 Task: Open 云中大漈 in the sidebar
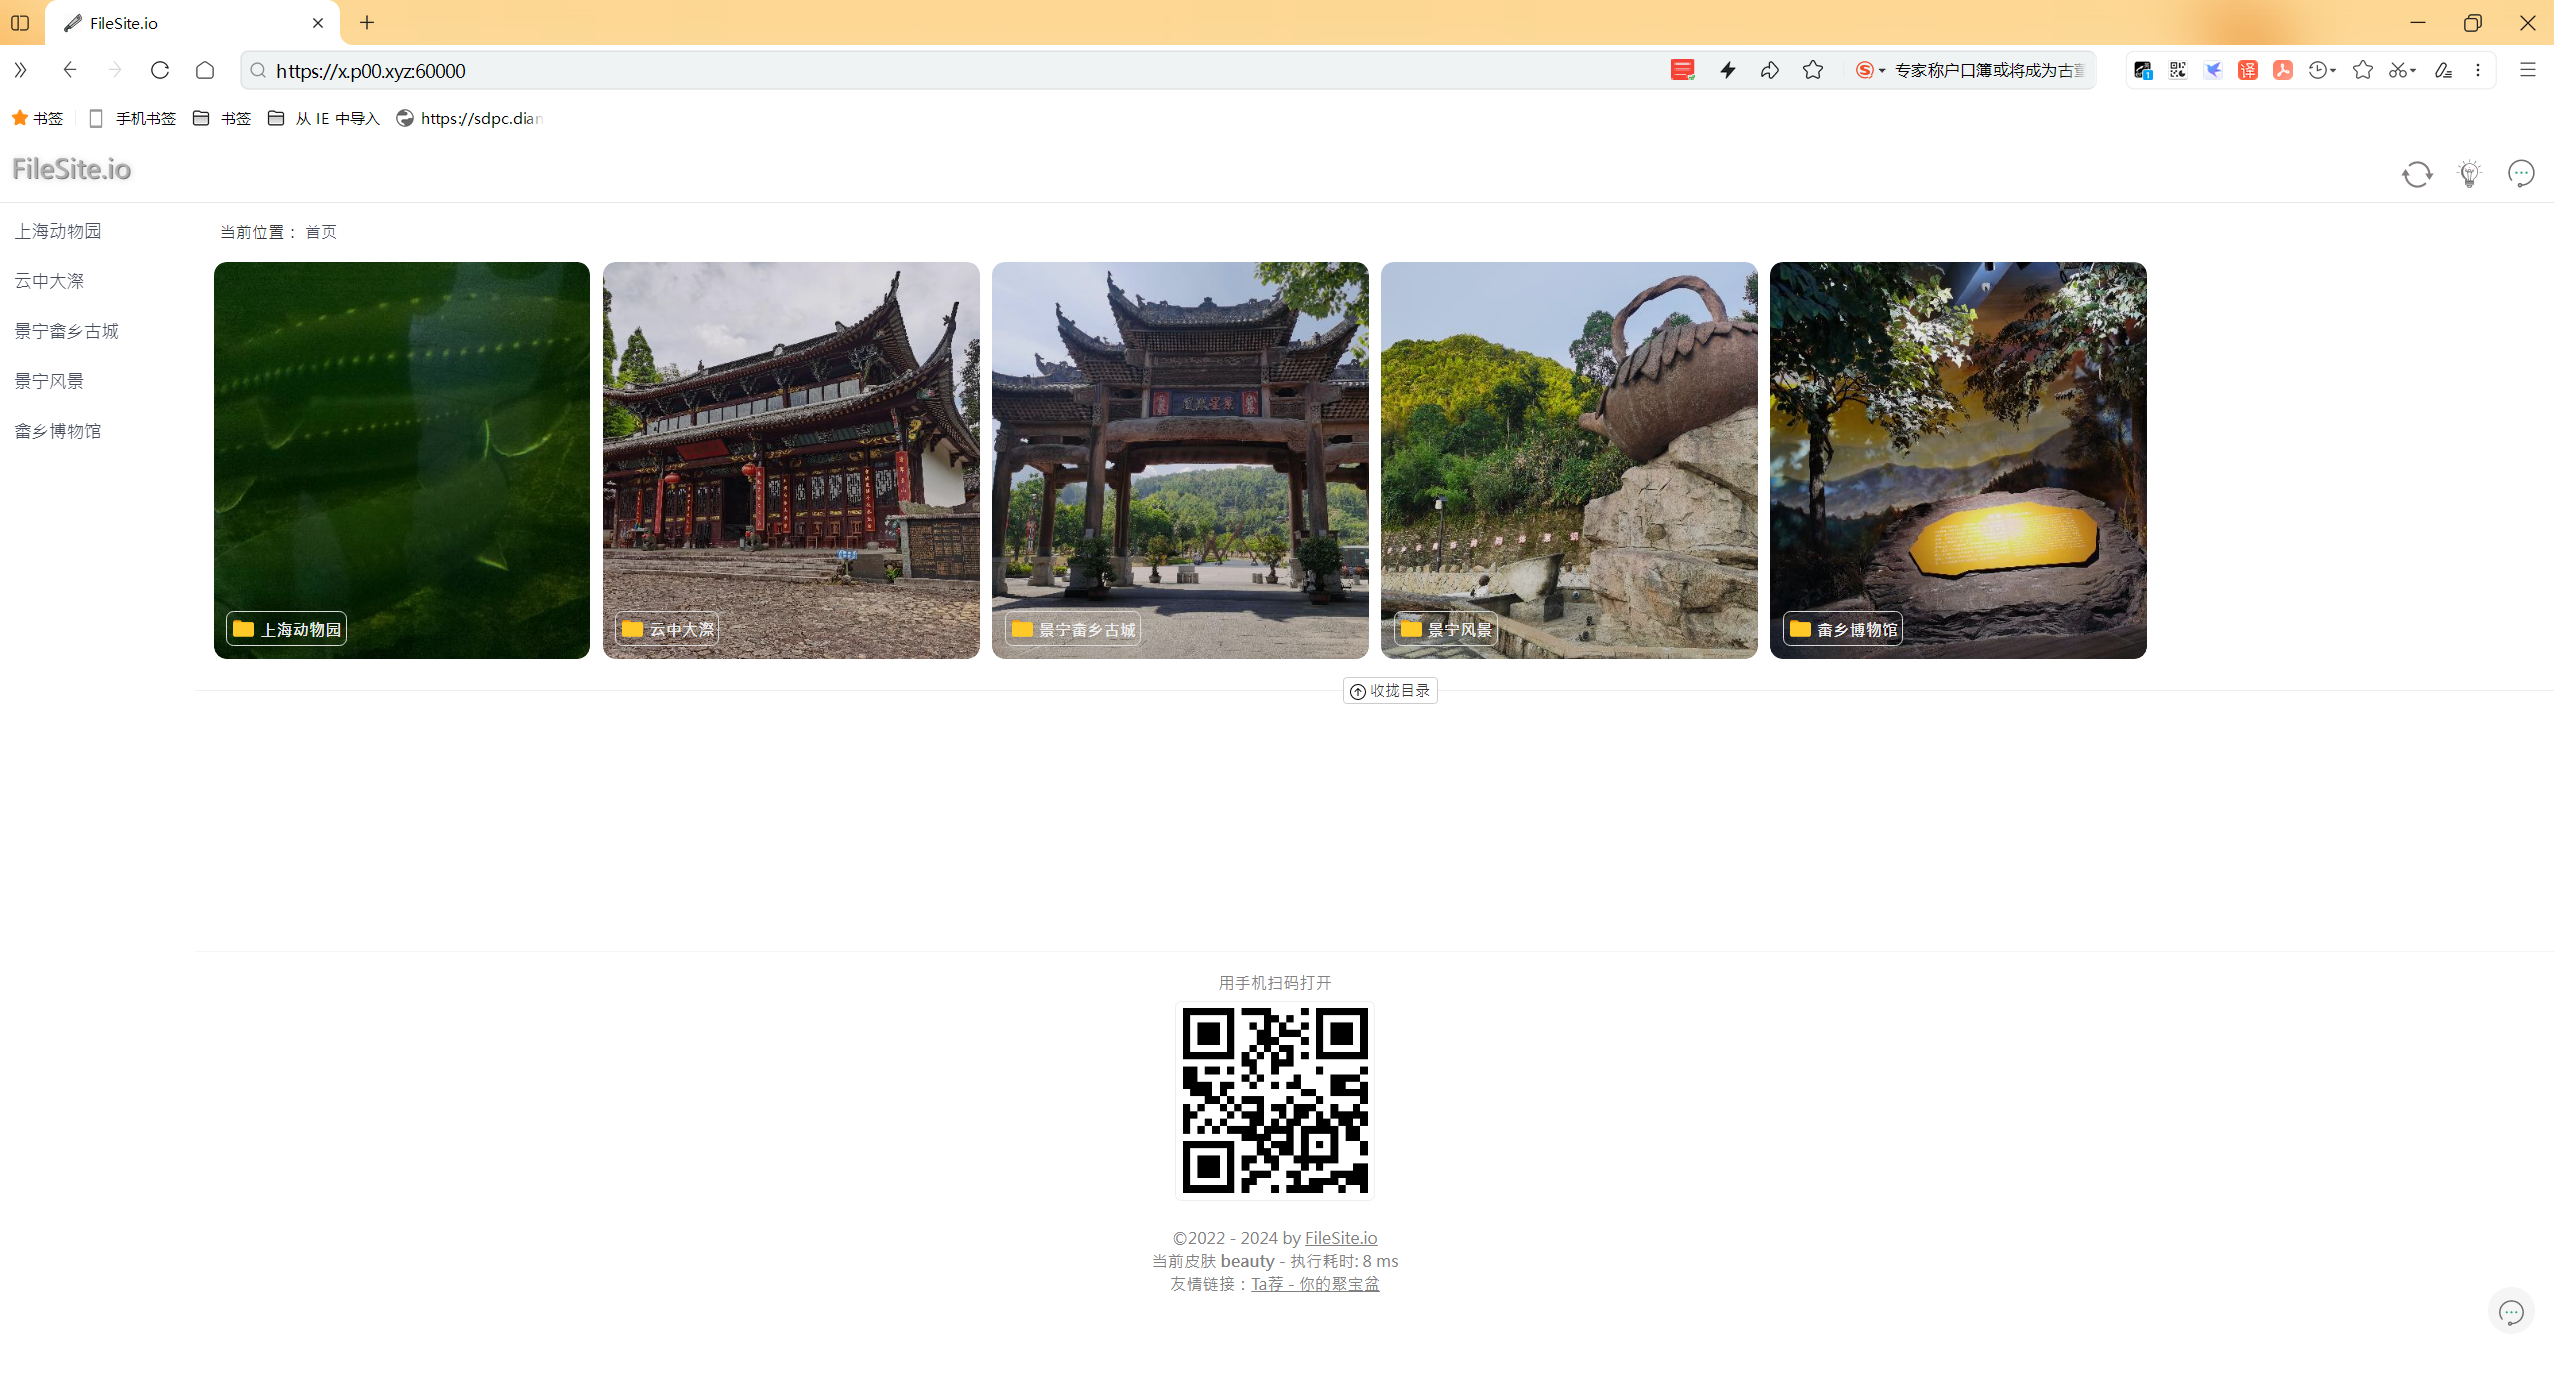click(x=49, y=281)
